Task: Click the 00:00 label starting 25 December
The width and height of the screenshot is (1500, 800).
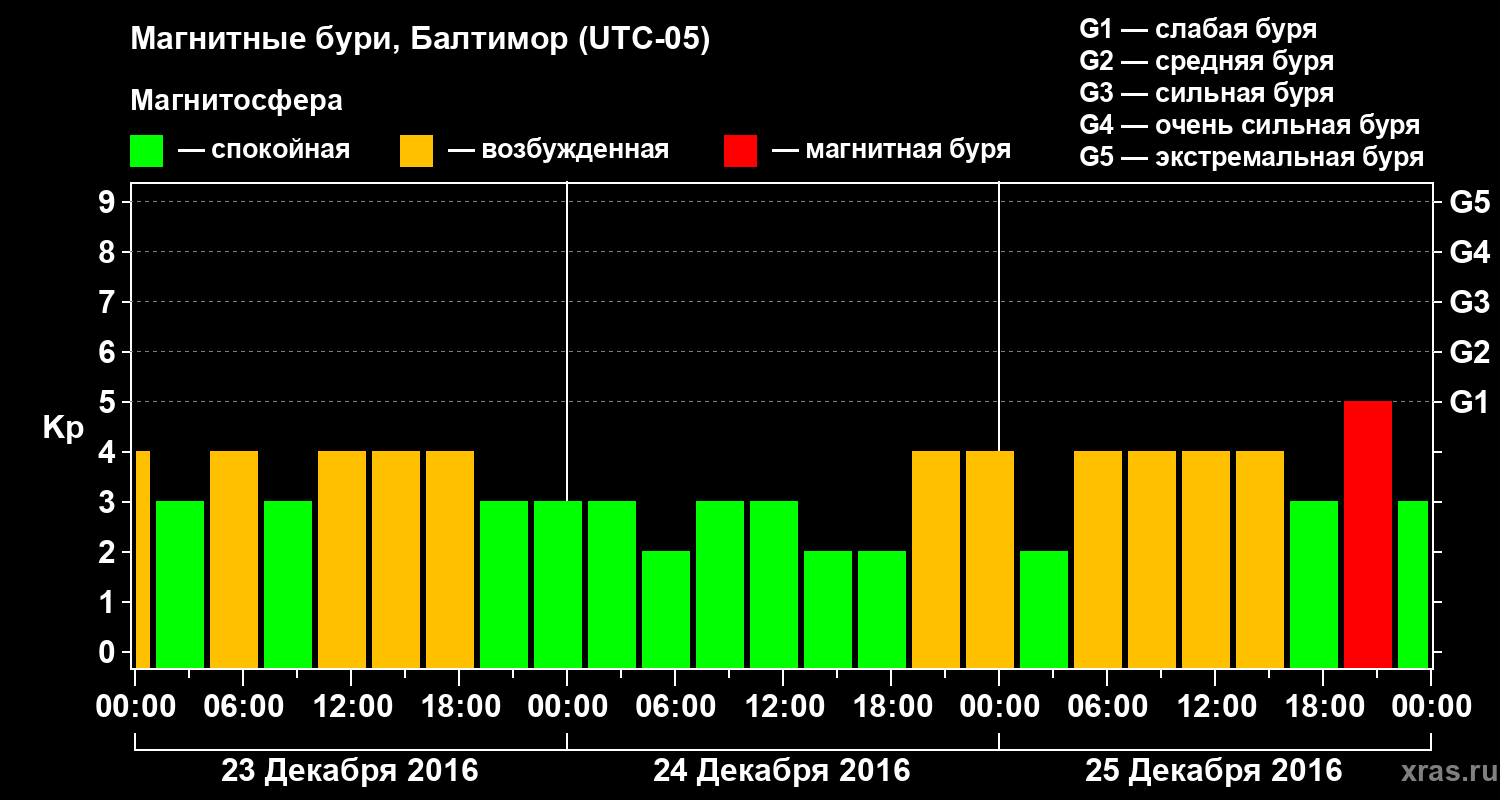Action: pos(999,706)
